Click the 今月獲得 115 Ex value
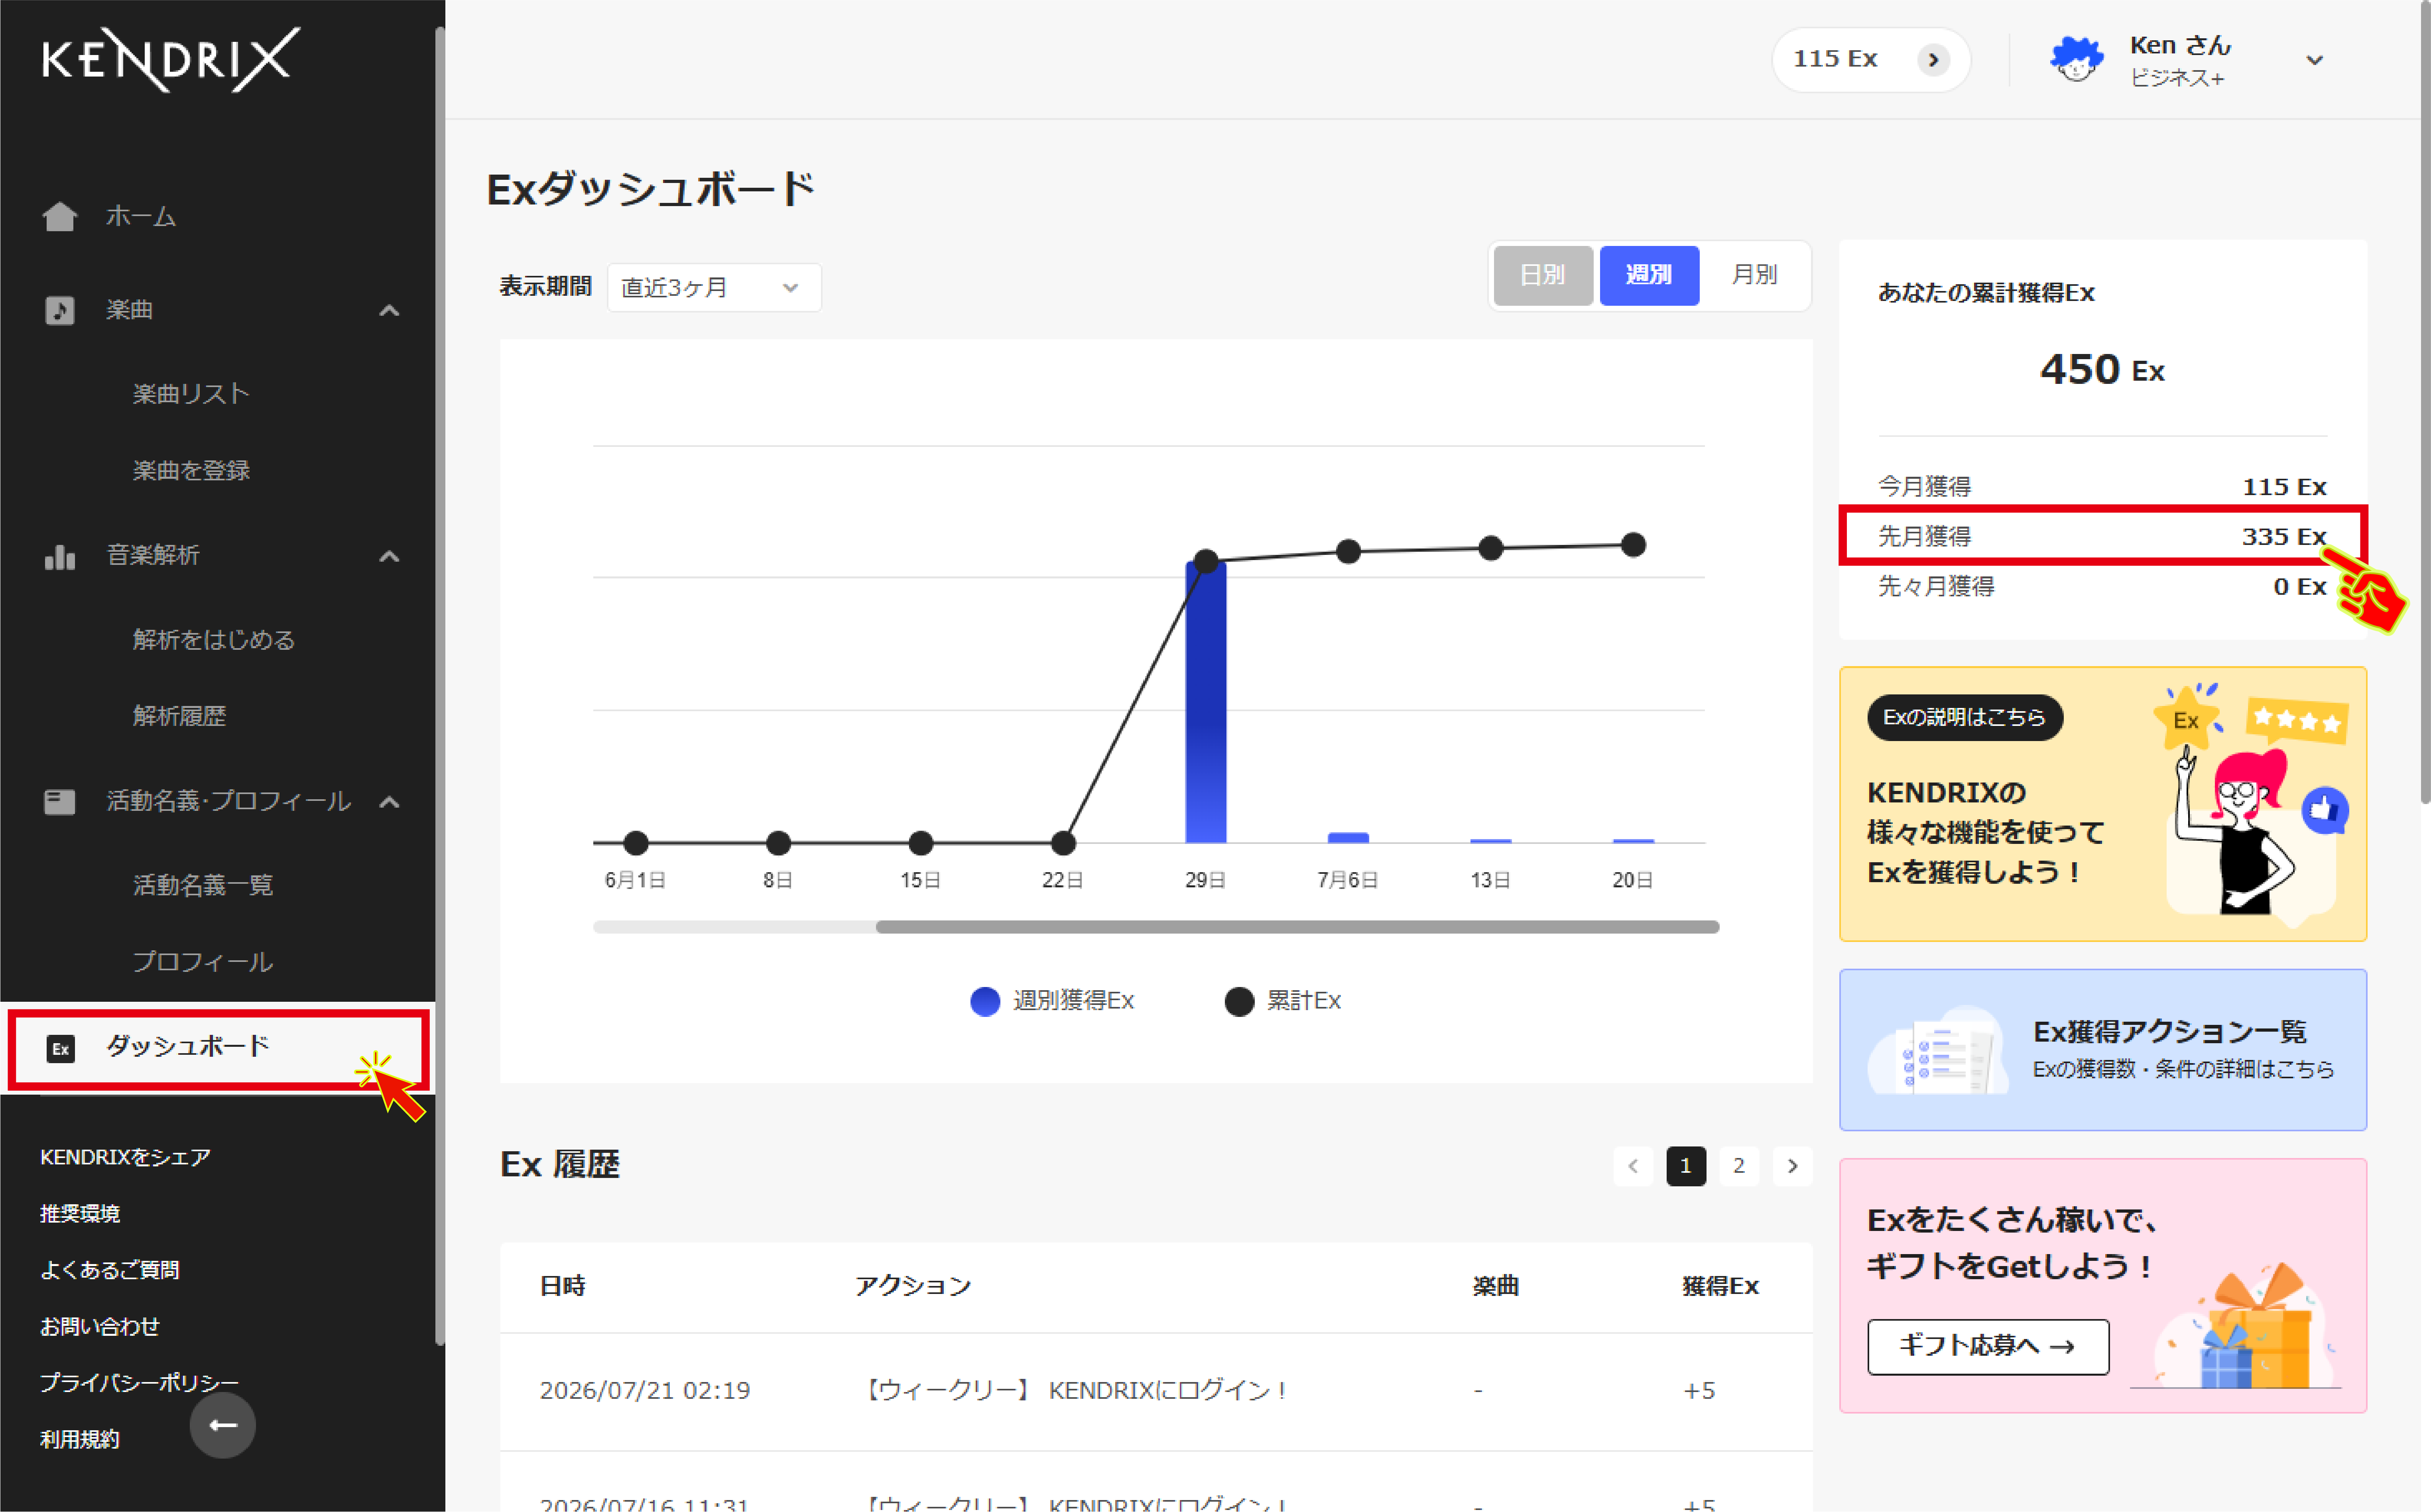Screen dimensions: 2431x1512 coord(2284,487)
